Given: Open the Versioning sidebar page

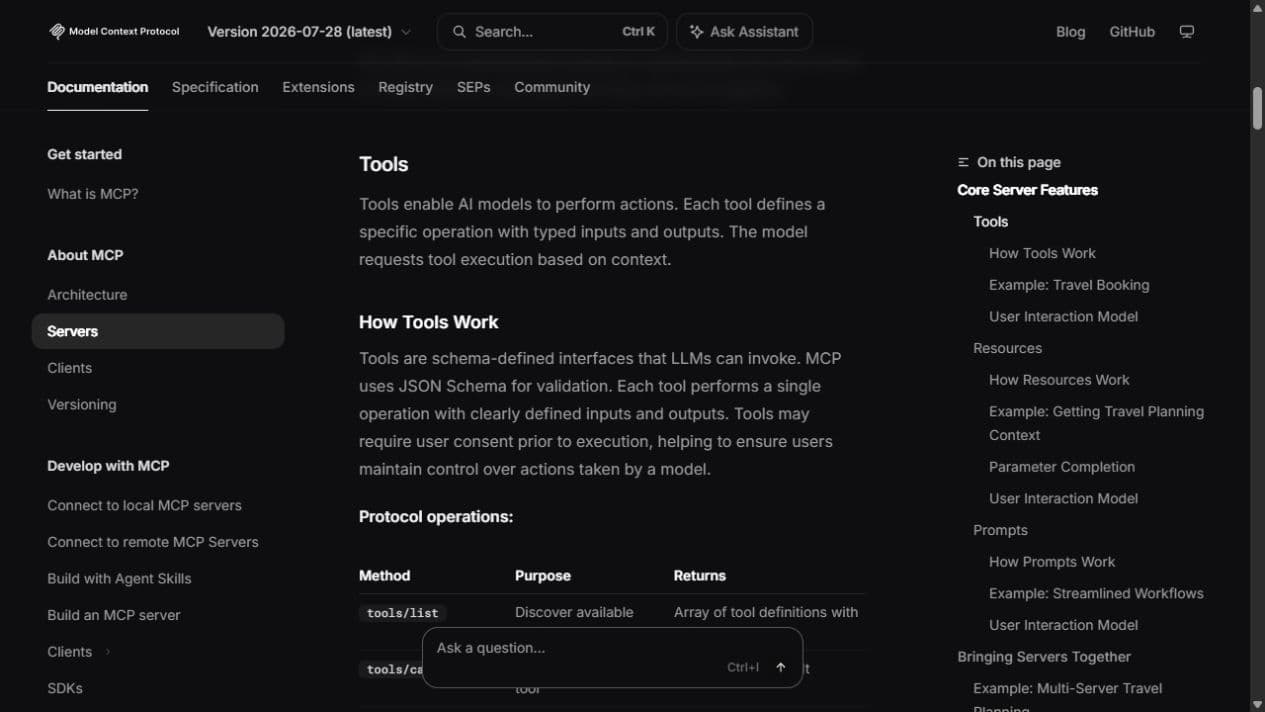Looking at the screenshot, I should [x=82, y=405].
